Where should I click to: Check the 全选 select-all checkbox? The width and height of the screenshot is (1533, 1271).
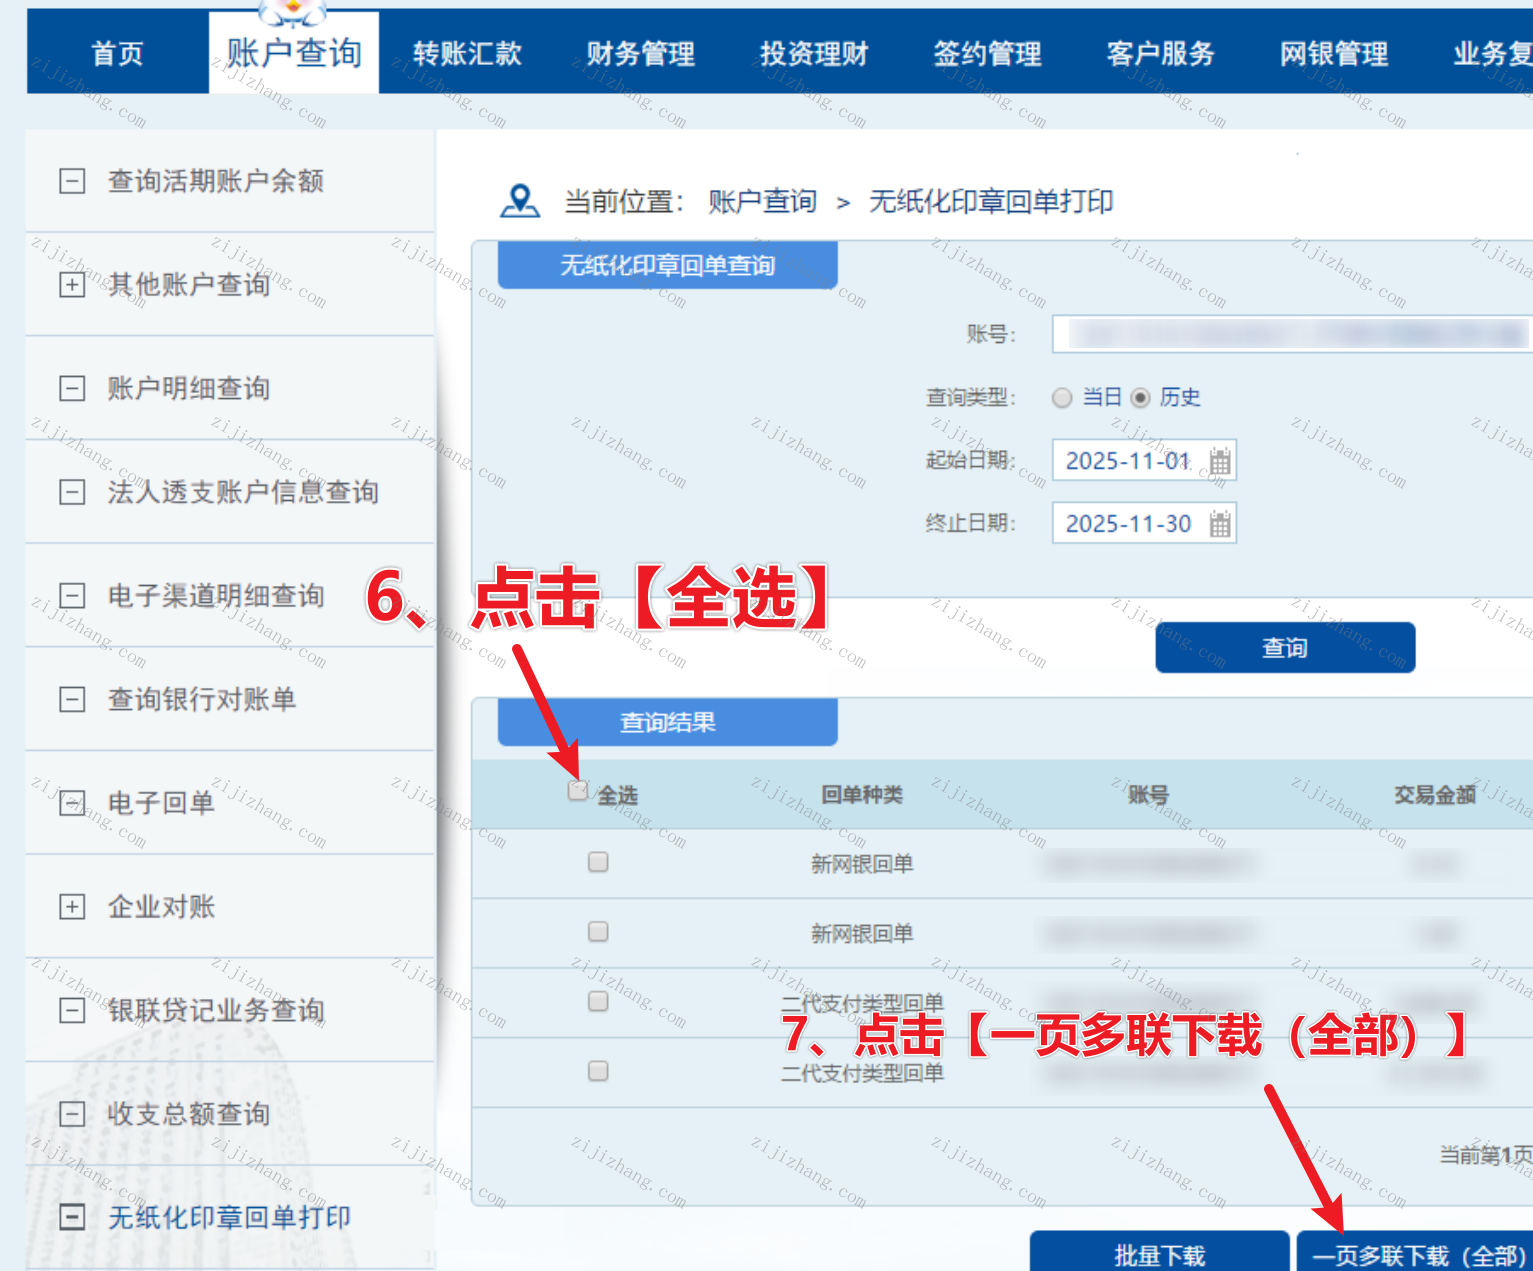tap(577, 791)
